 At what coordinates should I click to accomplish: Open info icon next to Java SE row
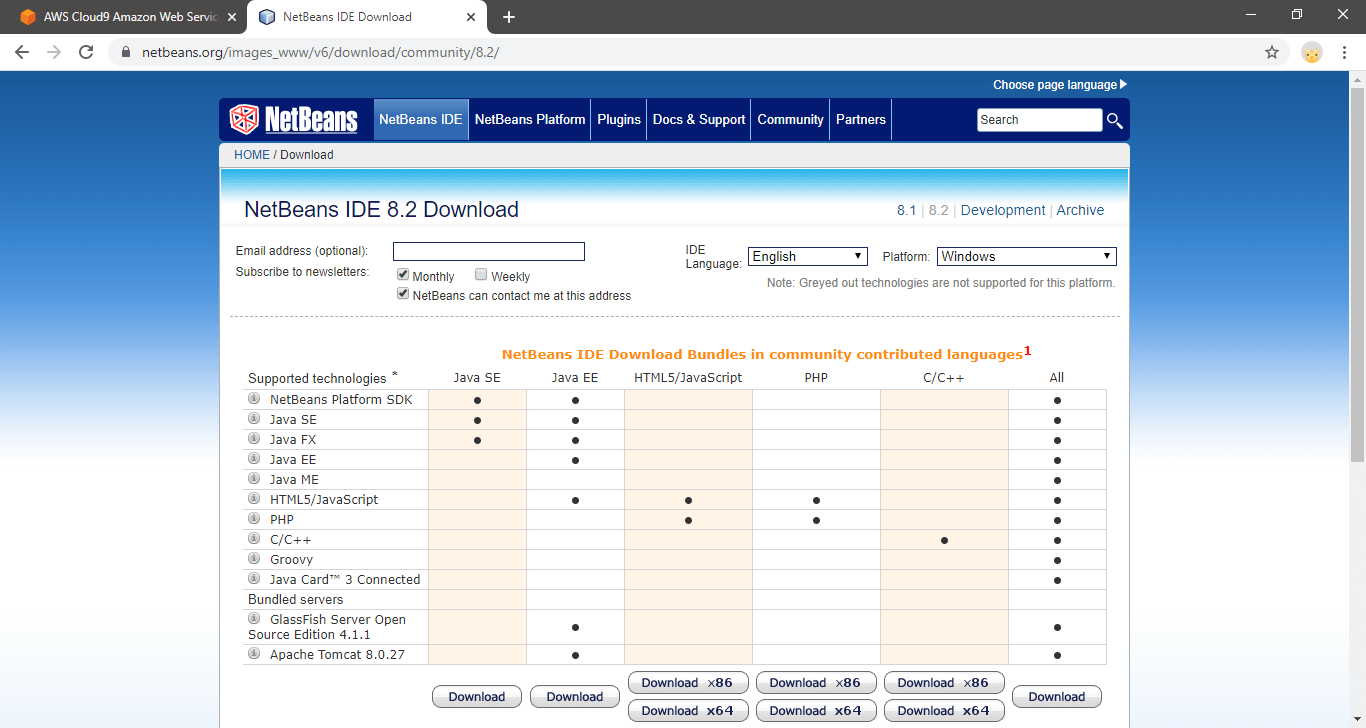click(254, 419)
